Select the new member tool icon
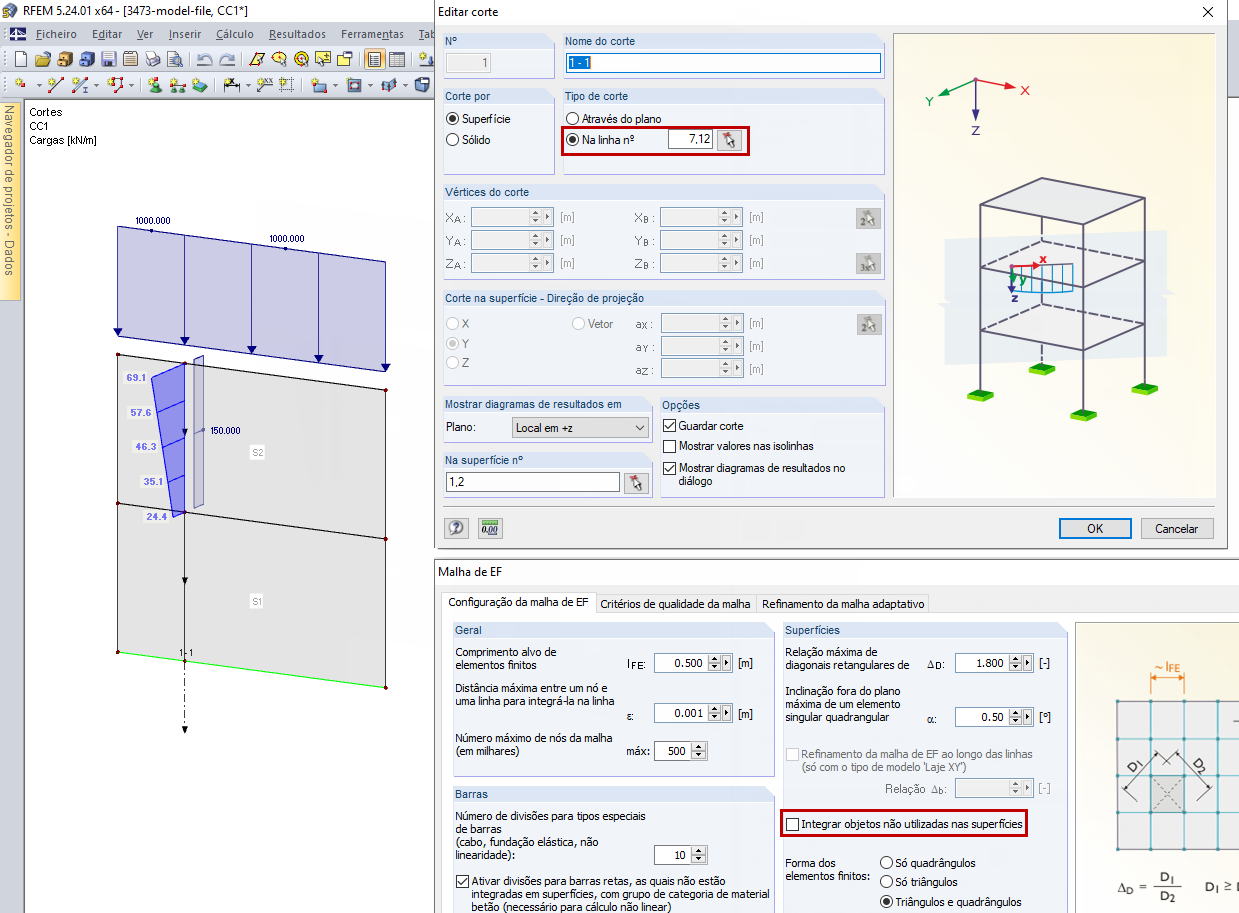Screen dimensions: 1239x913 pyautogui.click(x=80, y=85)
